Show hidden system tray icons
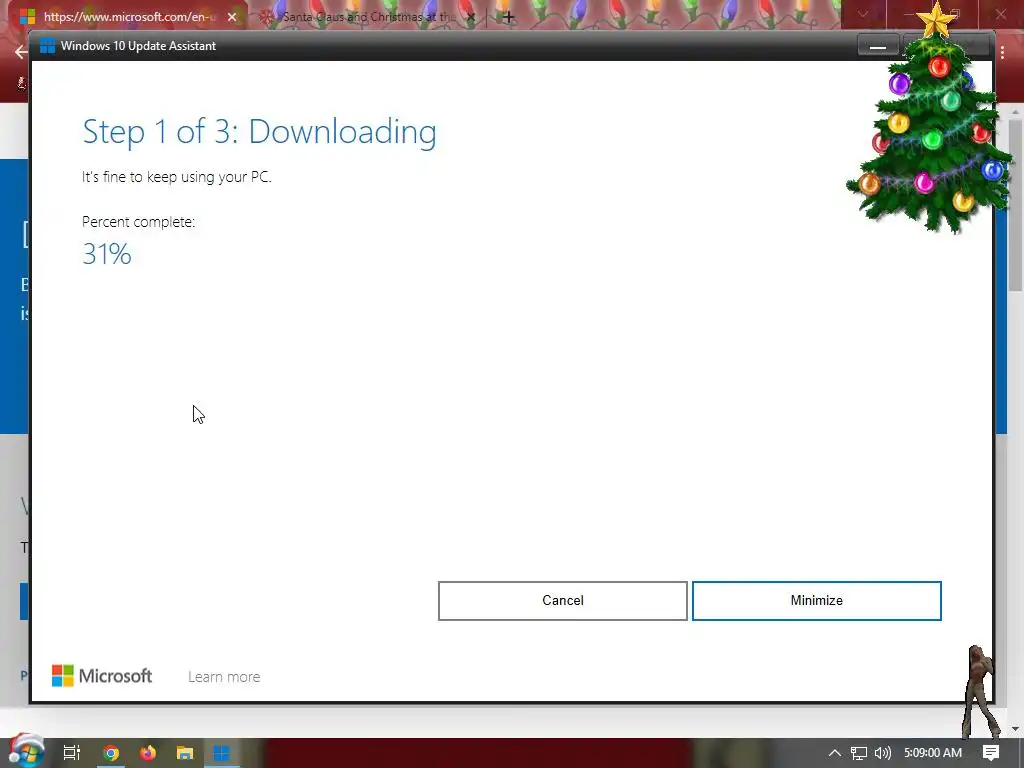The height and width of the screenshot is (768, 1024). click(x=835, y=753)
